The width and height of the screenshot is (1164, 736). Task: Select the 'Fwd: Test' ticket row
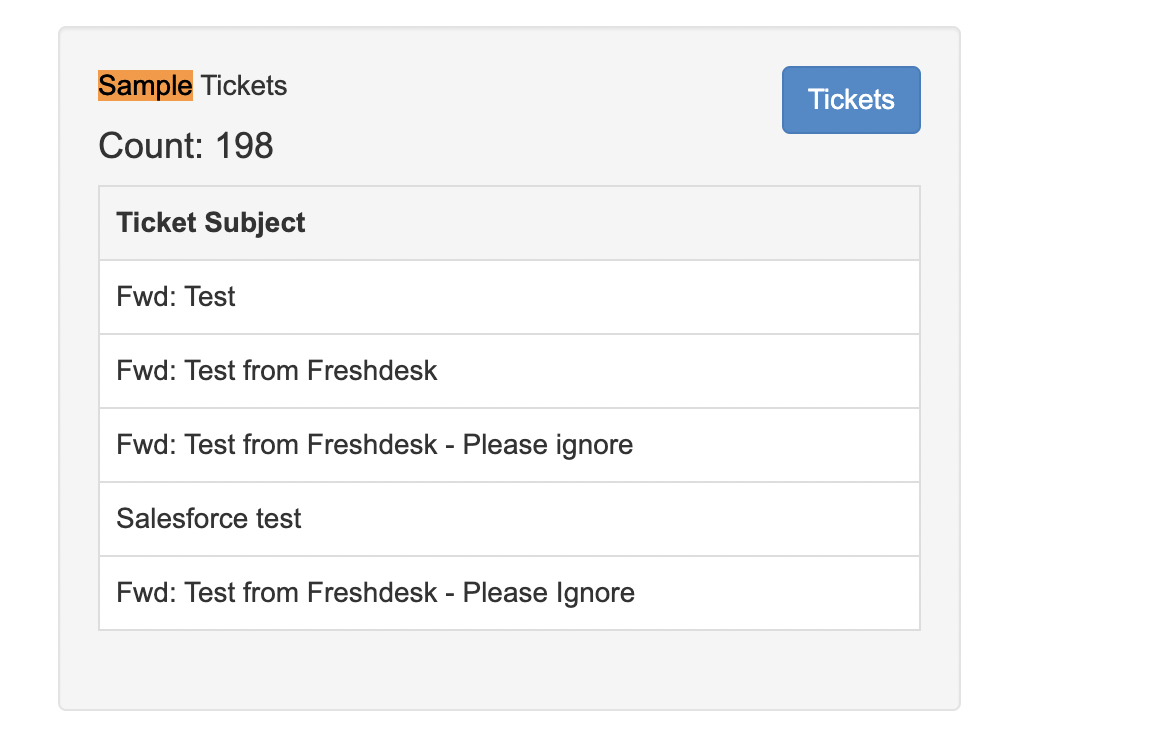[509, 297]
